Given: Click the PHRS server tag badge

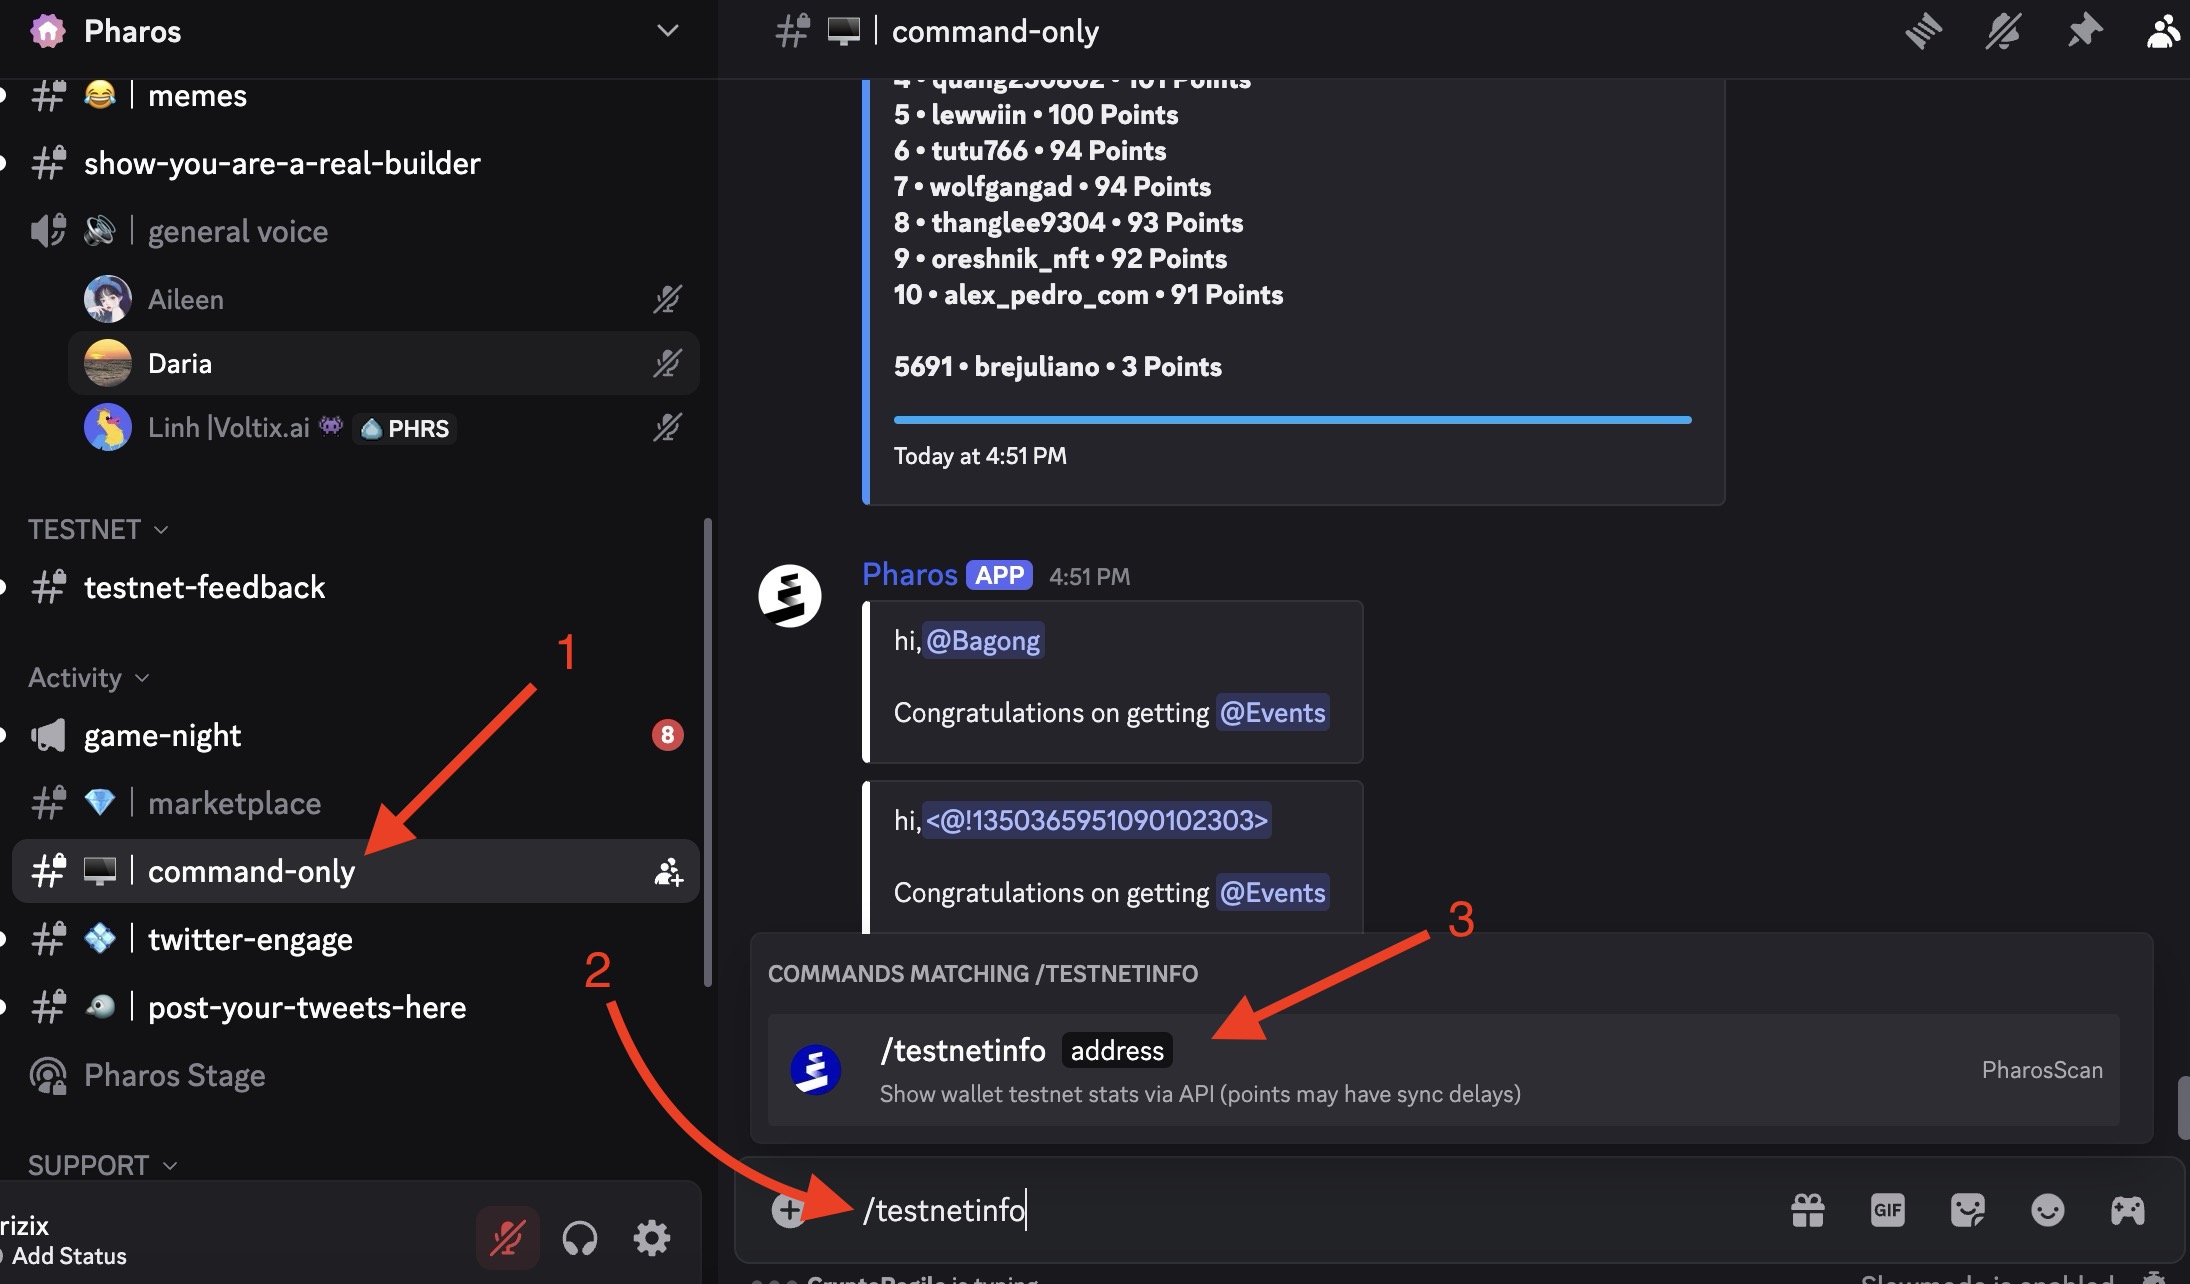Looking at the screenshot, I should (405, 428).
